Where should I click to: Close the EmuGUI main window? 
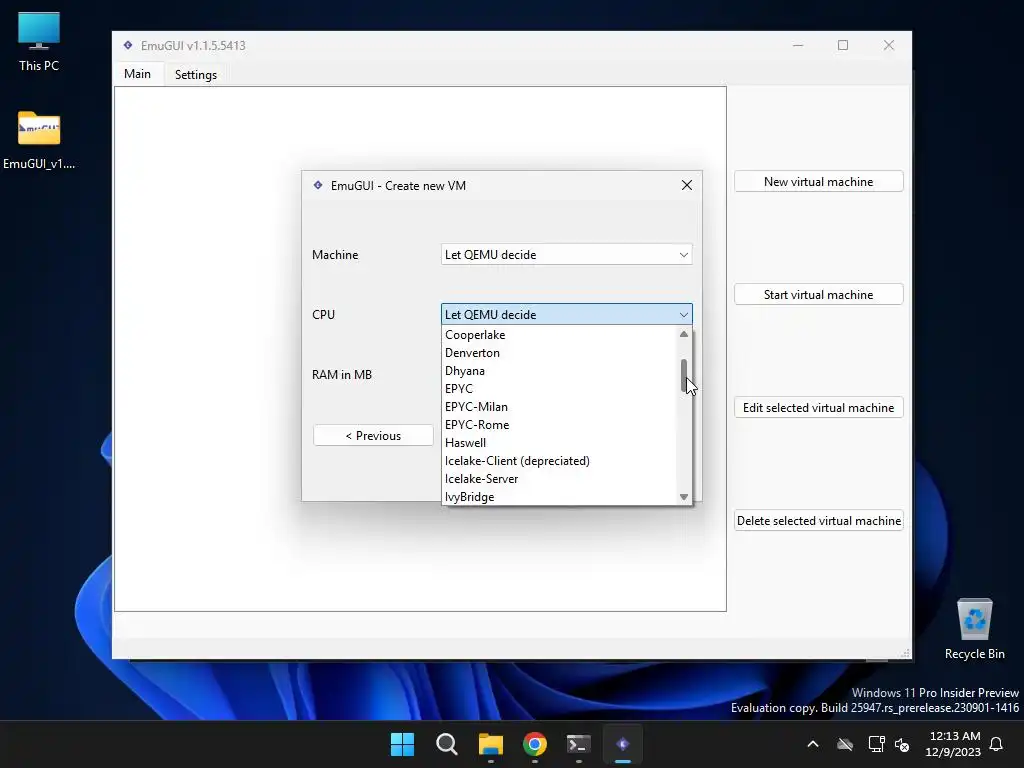click(x=889, y=45)
